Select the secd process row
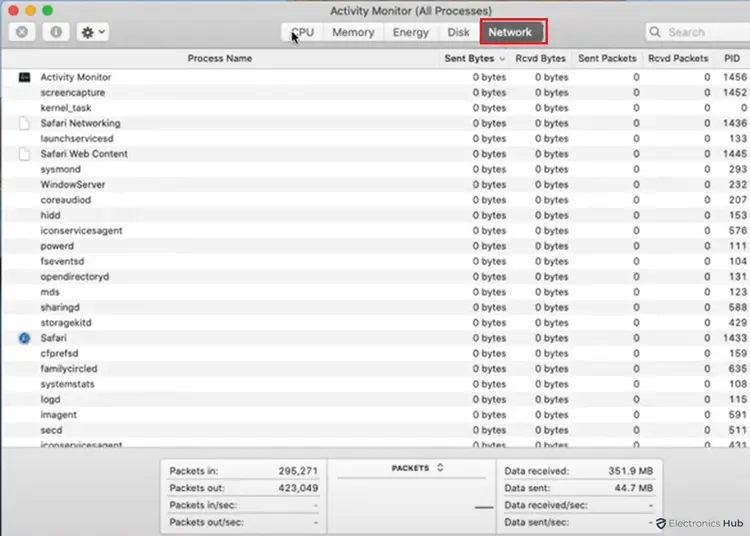Screen dimensions: 750x536 tap(375, 430)
